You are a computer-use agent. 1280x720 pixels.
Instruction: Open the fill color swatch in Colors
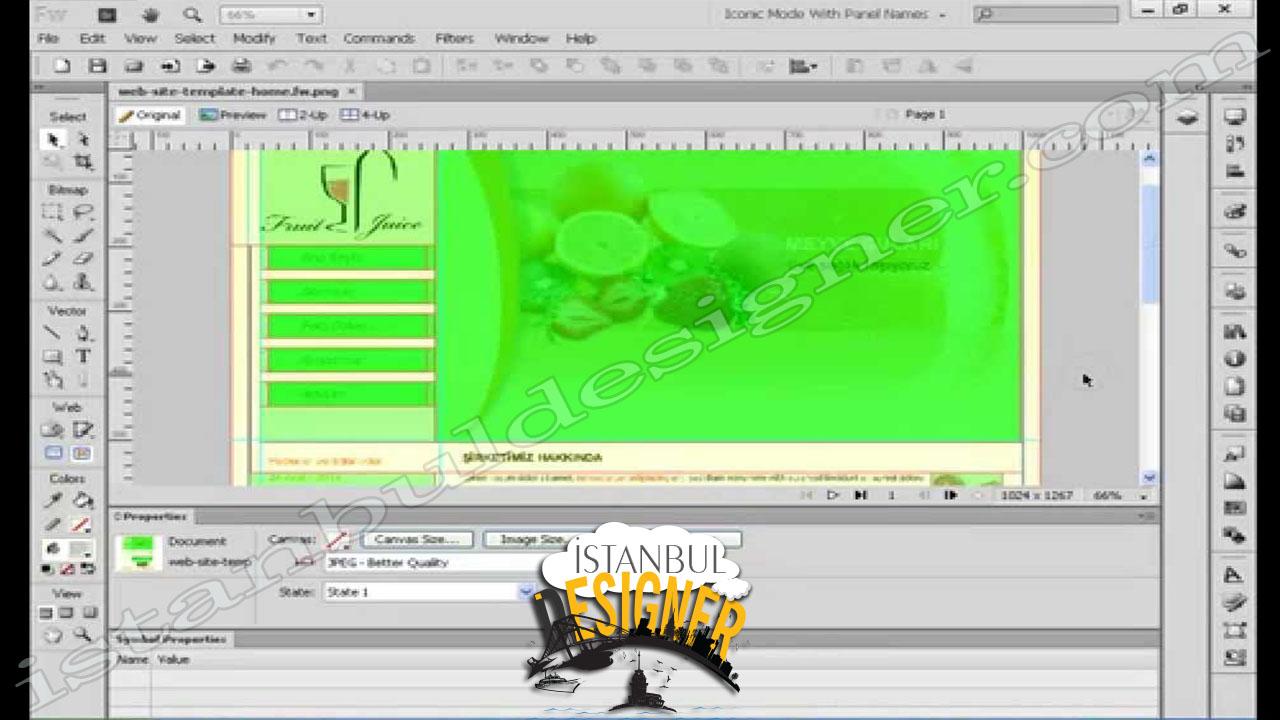[x=82, y=549]
